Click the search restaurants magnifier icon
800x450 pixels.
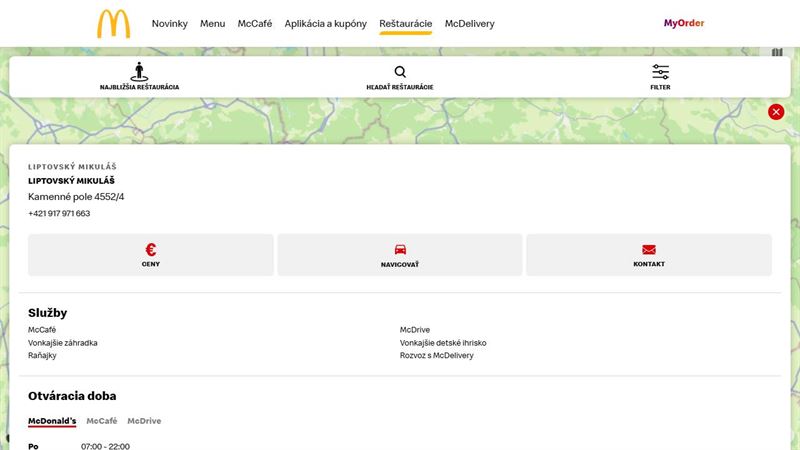tap(400, 72)
